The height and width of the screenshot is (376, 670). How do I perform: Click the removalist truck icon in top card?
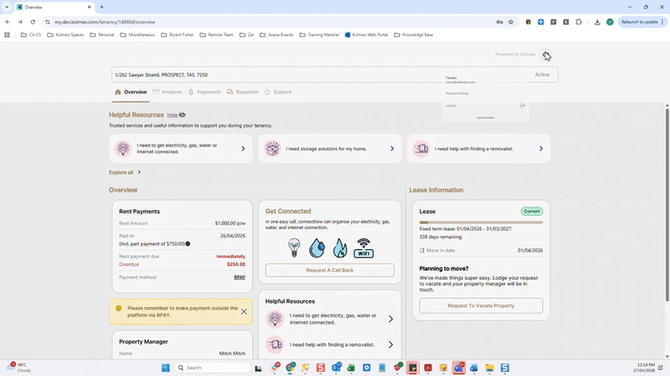tap(421, 149)
